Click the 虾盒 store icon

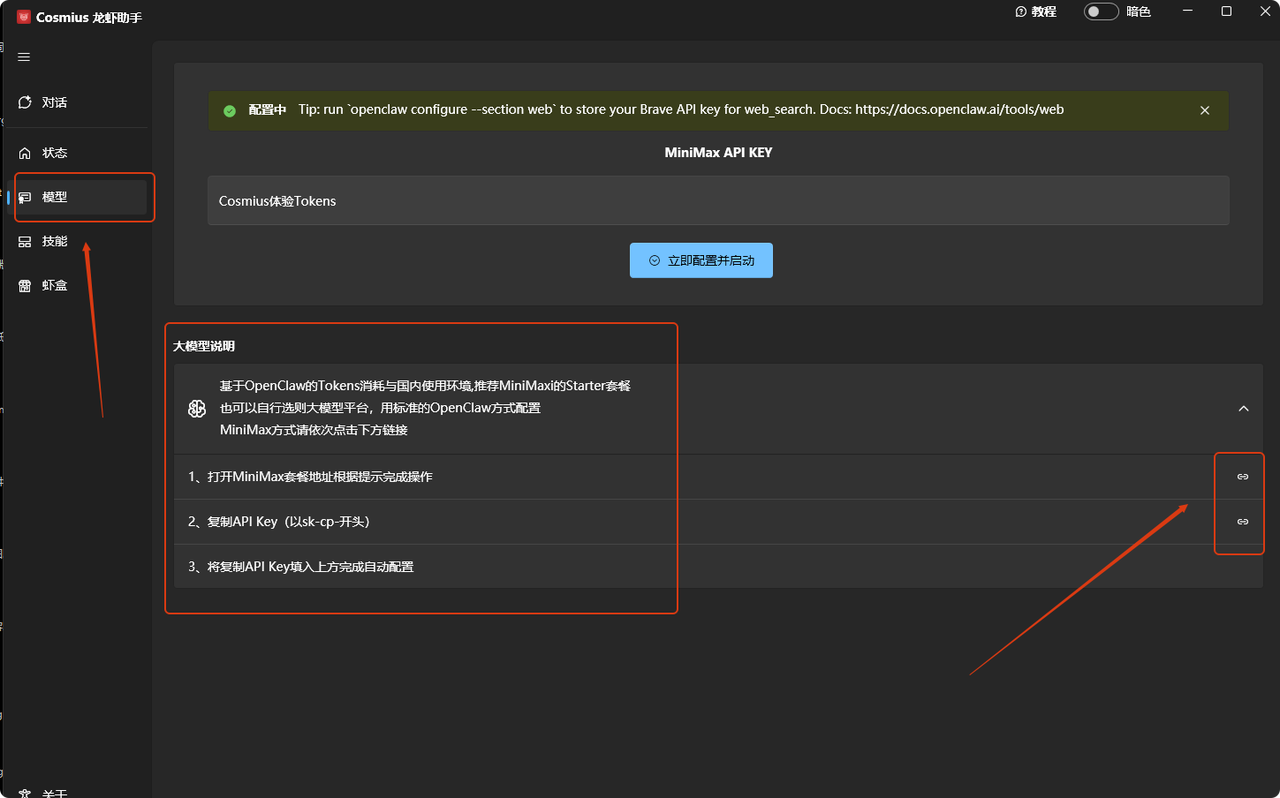point(25,285)
